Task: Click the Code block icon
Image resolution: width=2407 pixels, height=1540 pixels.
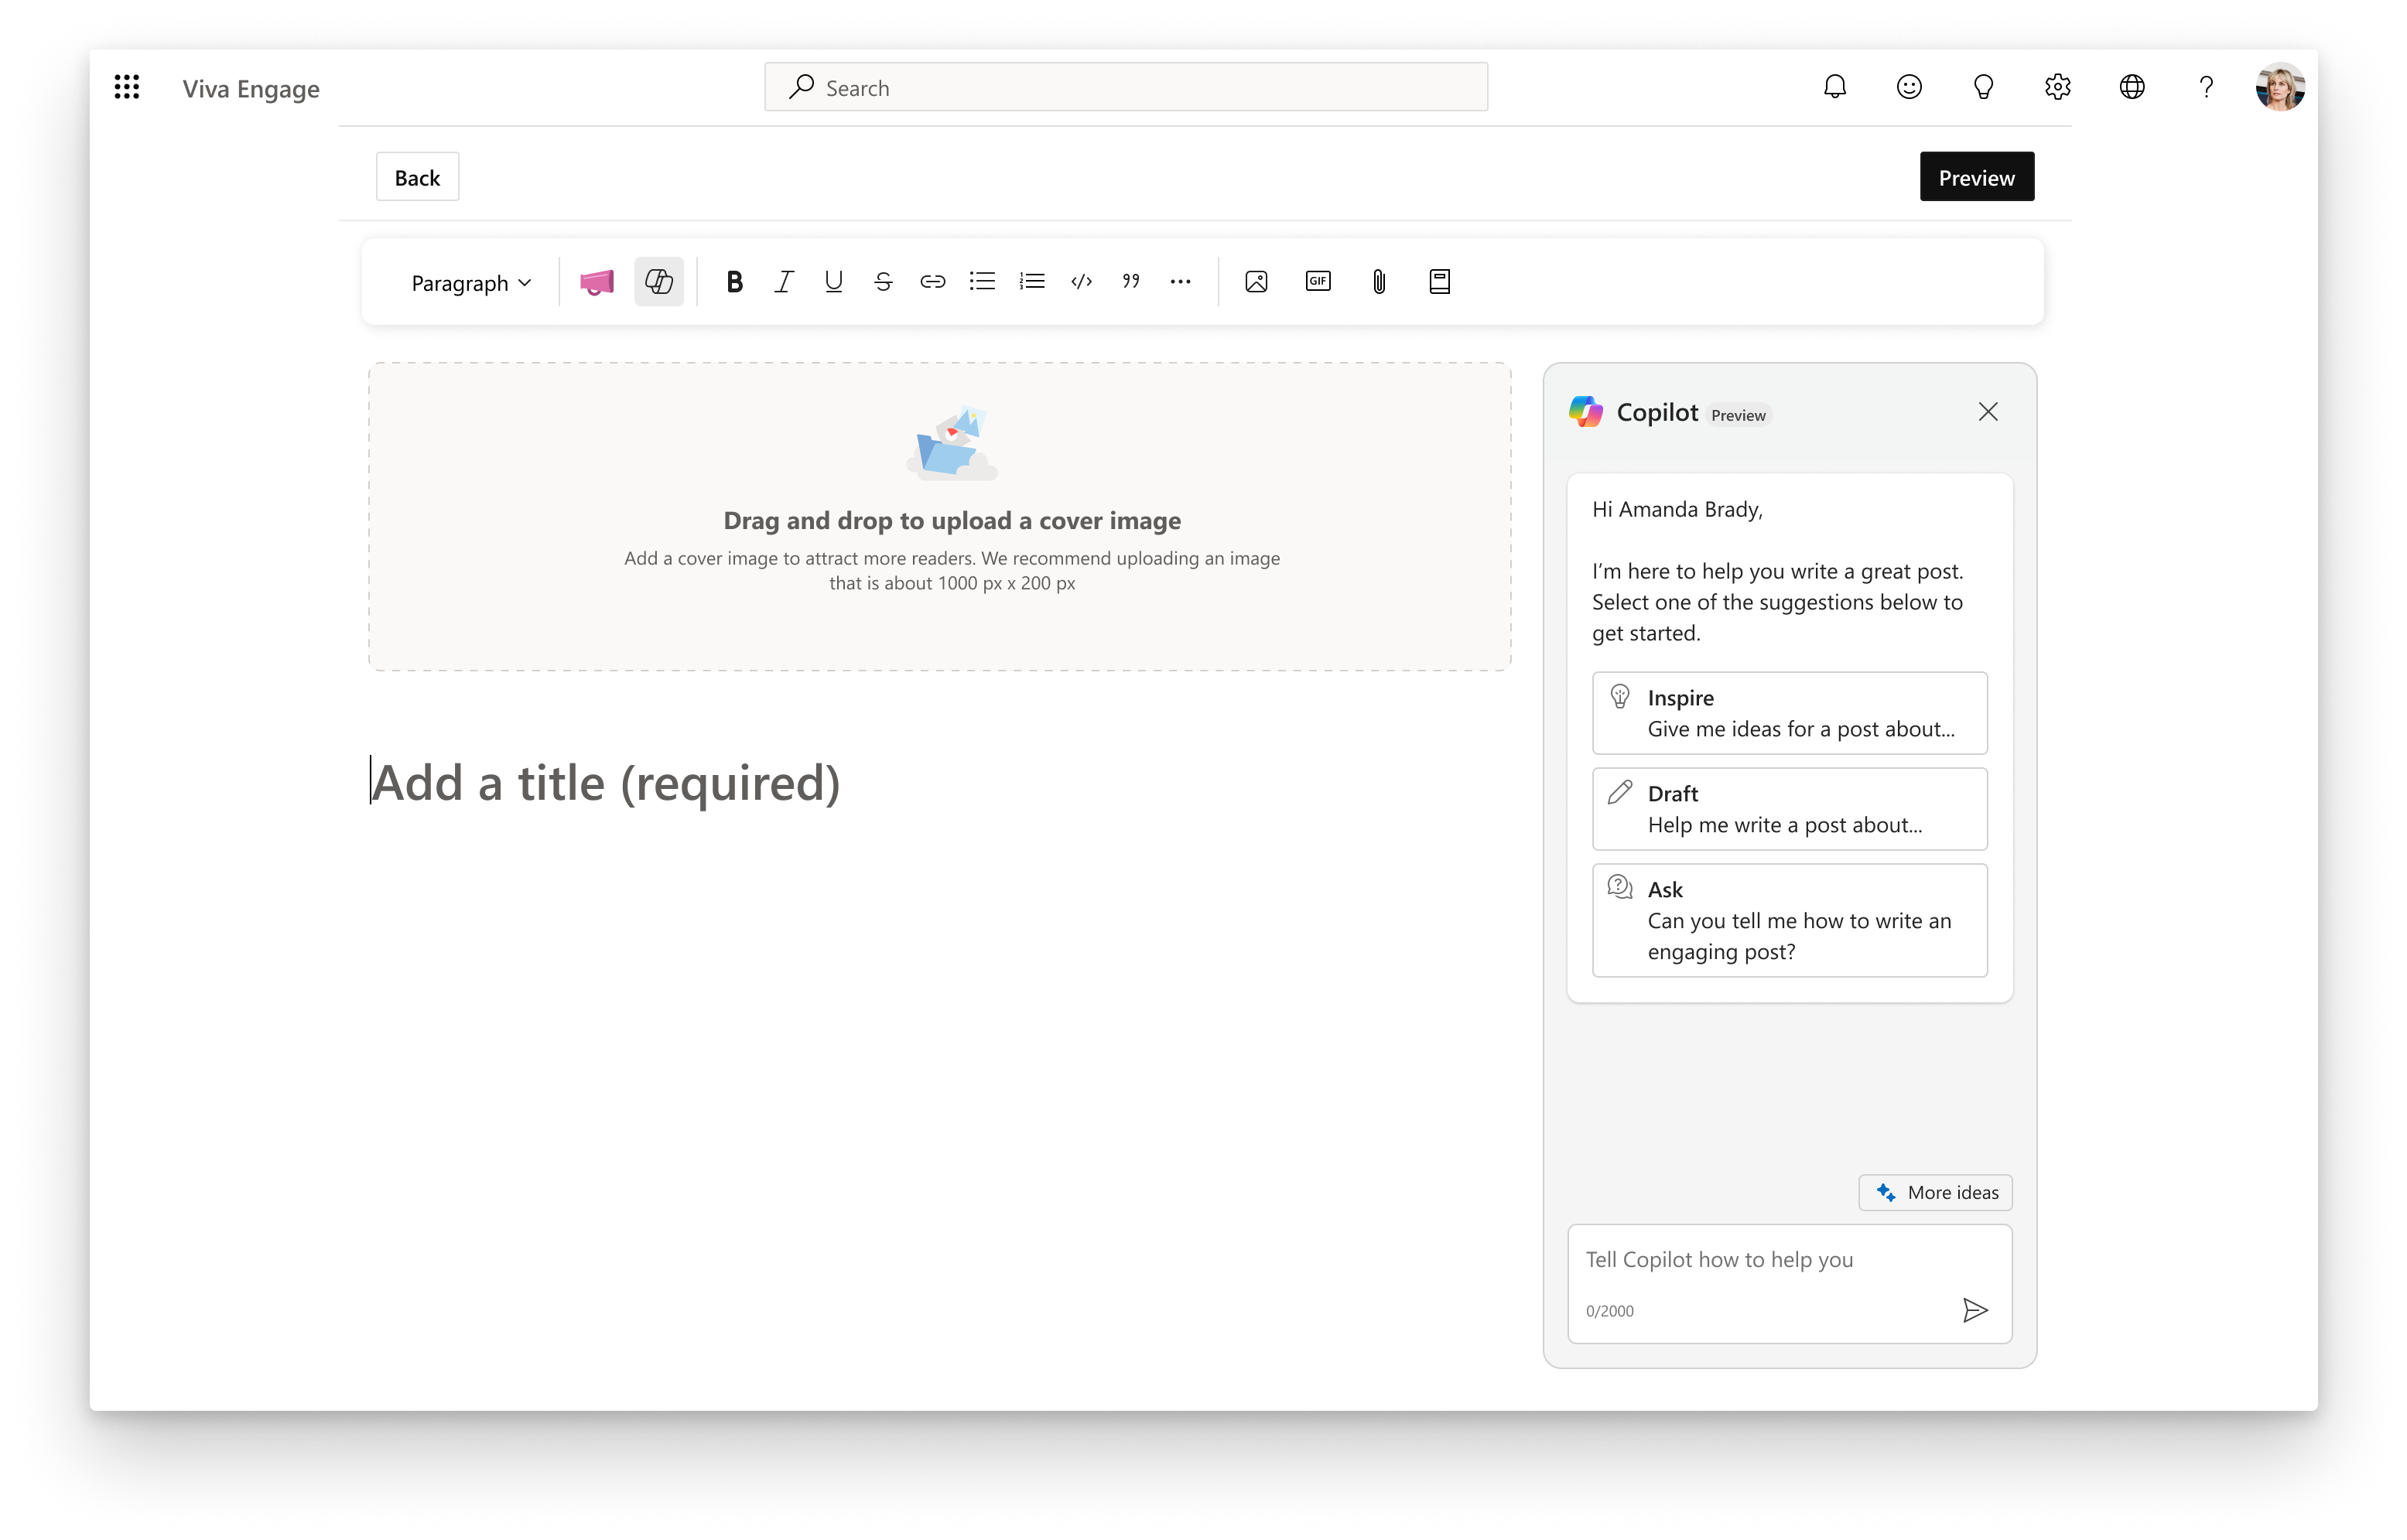Action: click(1082, 281)
